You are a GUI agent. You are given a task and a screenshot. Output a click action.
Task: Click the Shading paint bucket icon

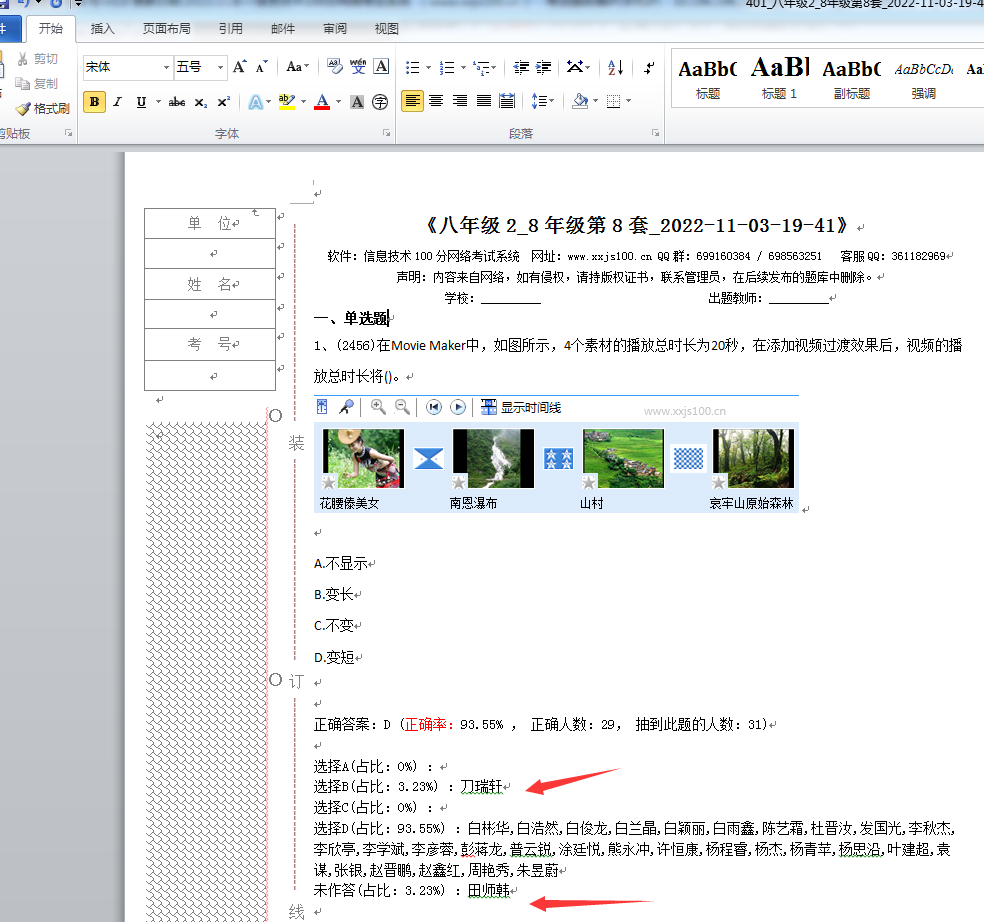coord(580,101)
